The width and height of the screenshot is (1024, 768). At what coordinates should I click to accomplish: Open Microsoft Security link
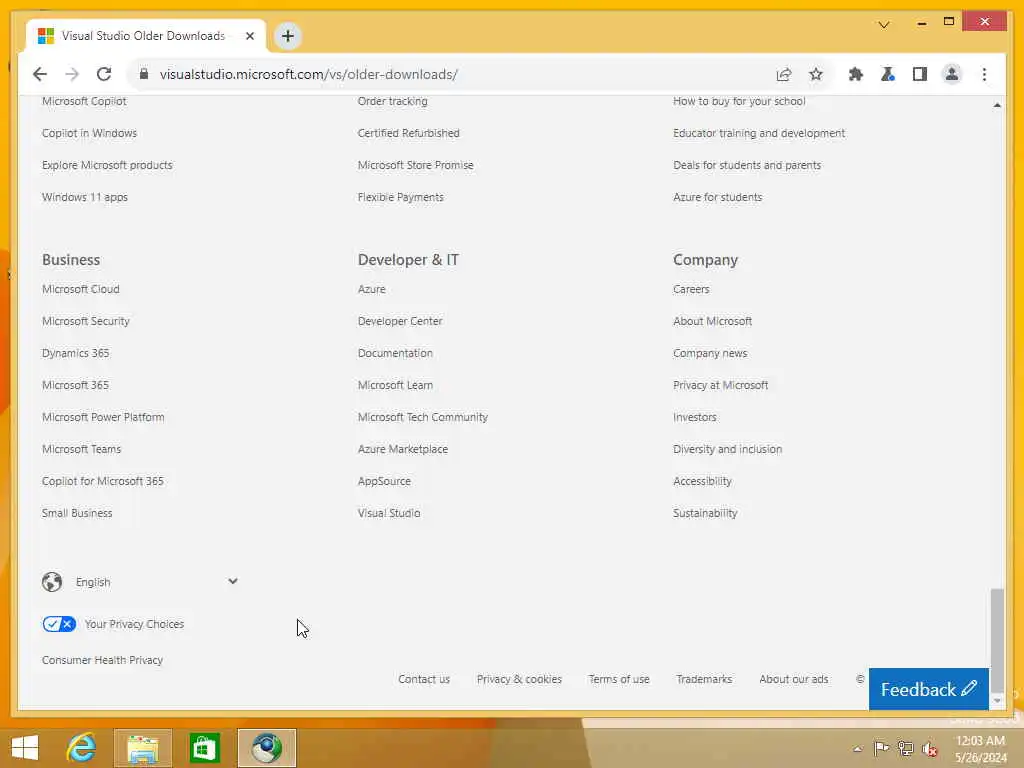[86, 321]
